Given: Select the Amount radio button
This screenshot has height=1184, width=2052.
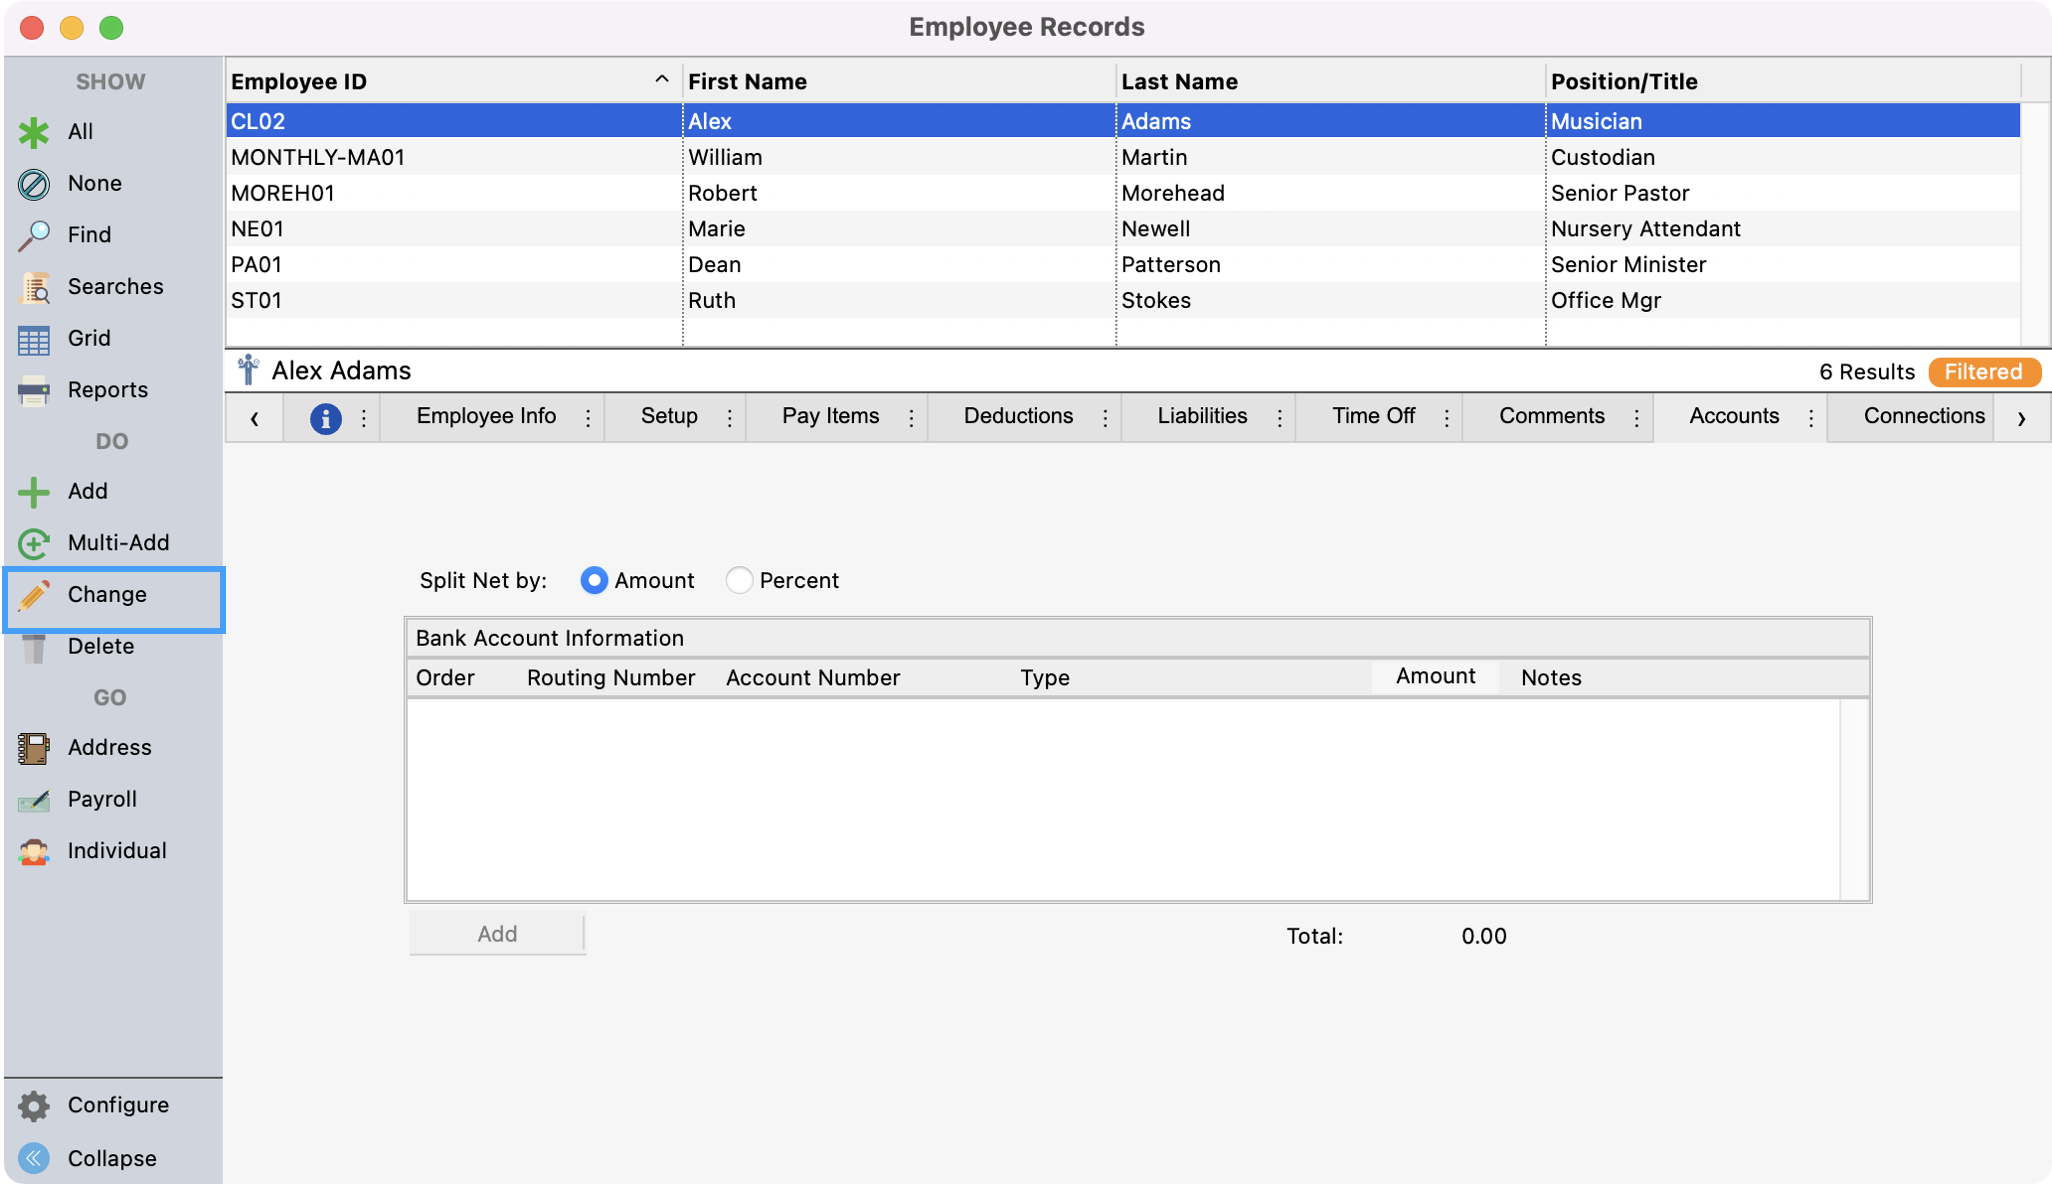Looking at the screenshot, I should click(x=594, y=580).
